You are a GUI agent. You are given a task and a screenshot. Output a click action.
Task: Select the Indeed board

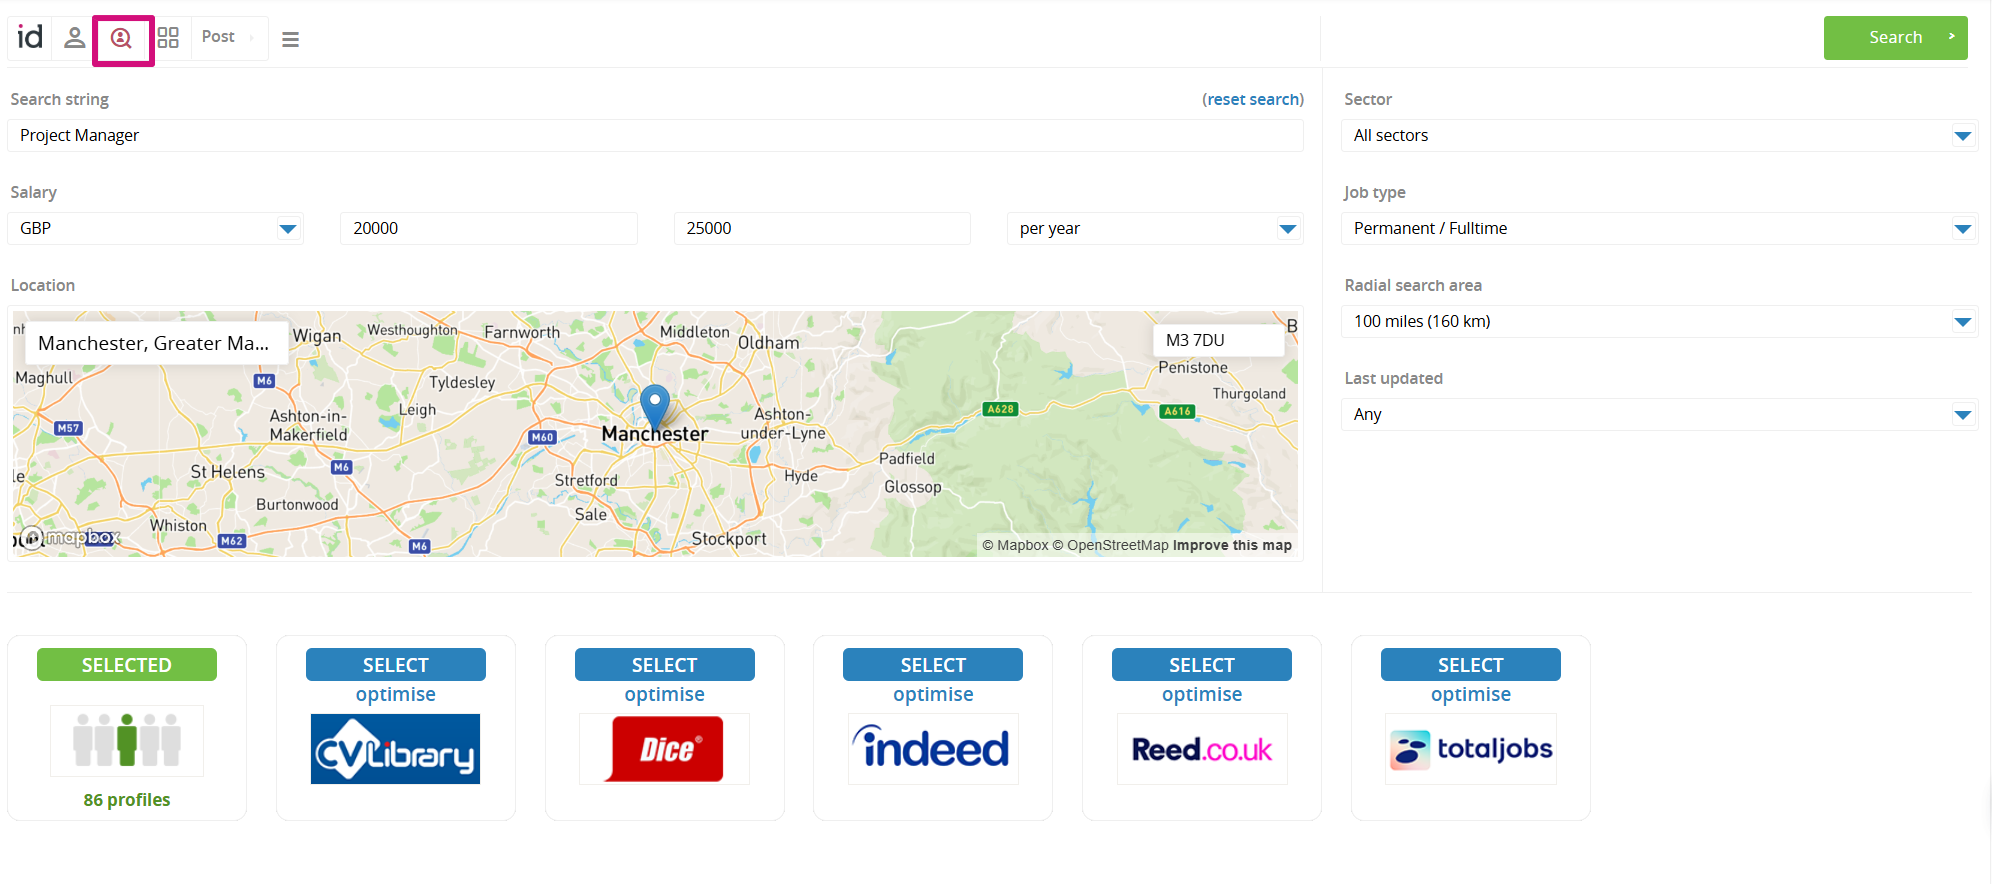[933, 665]
